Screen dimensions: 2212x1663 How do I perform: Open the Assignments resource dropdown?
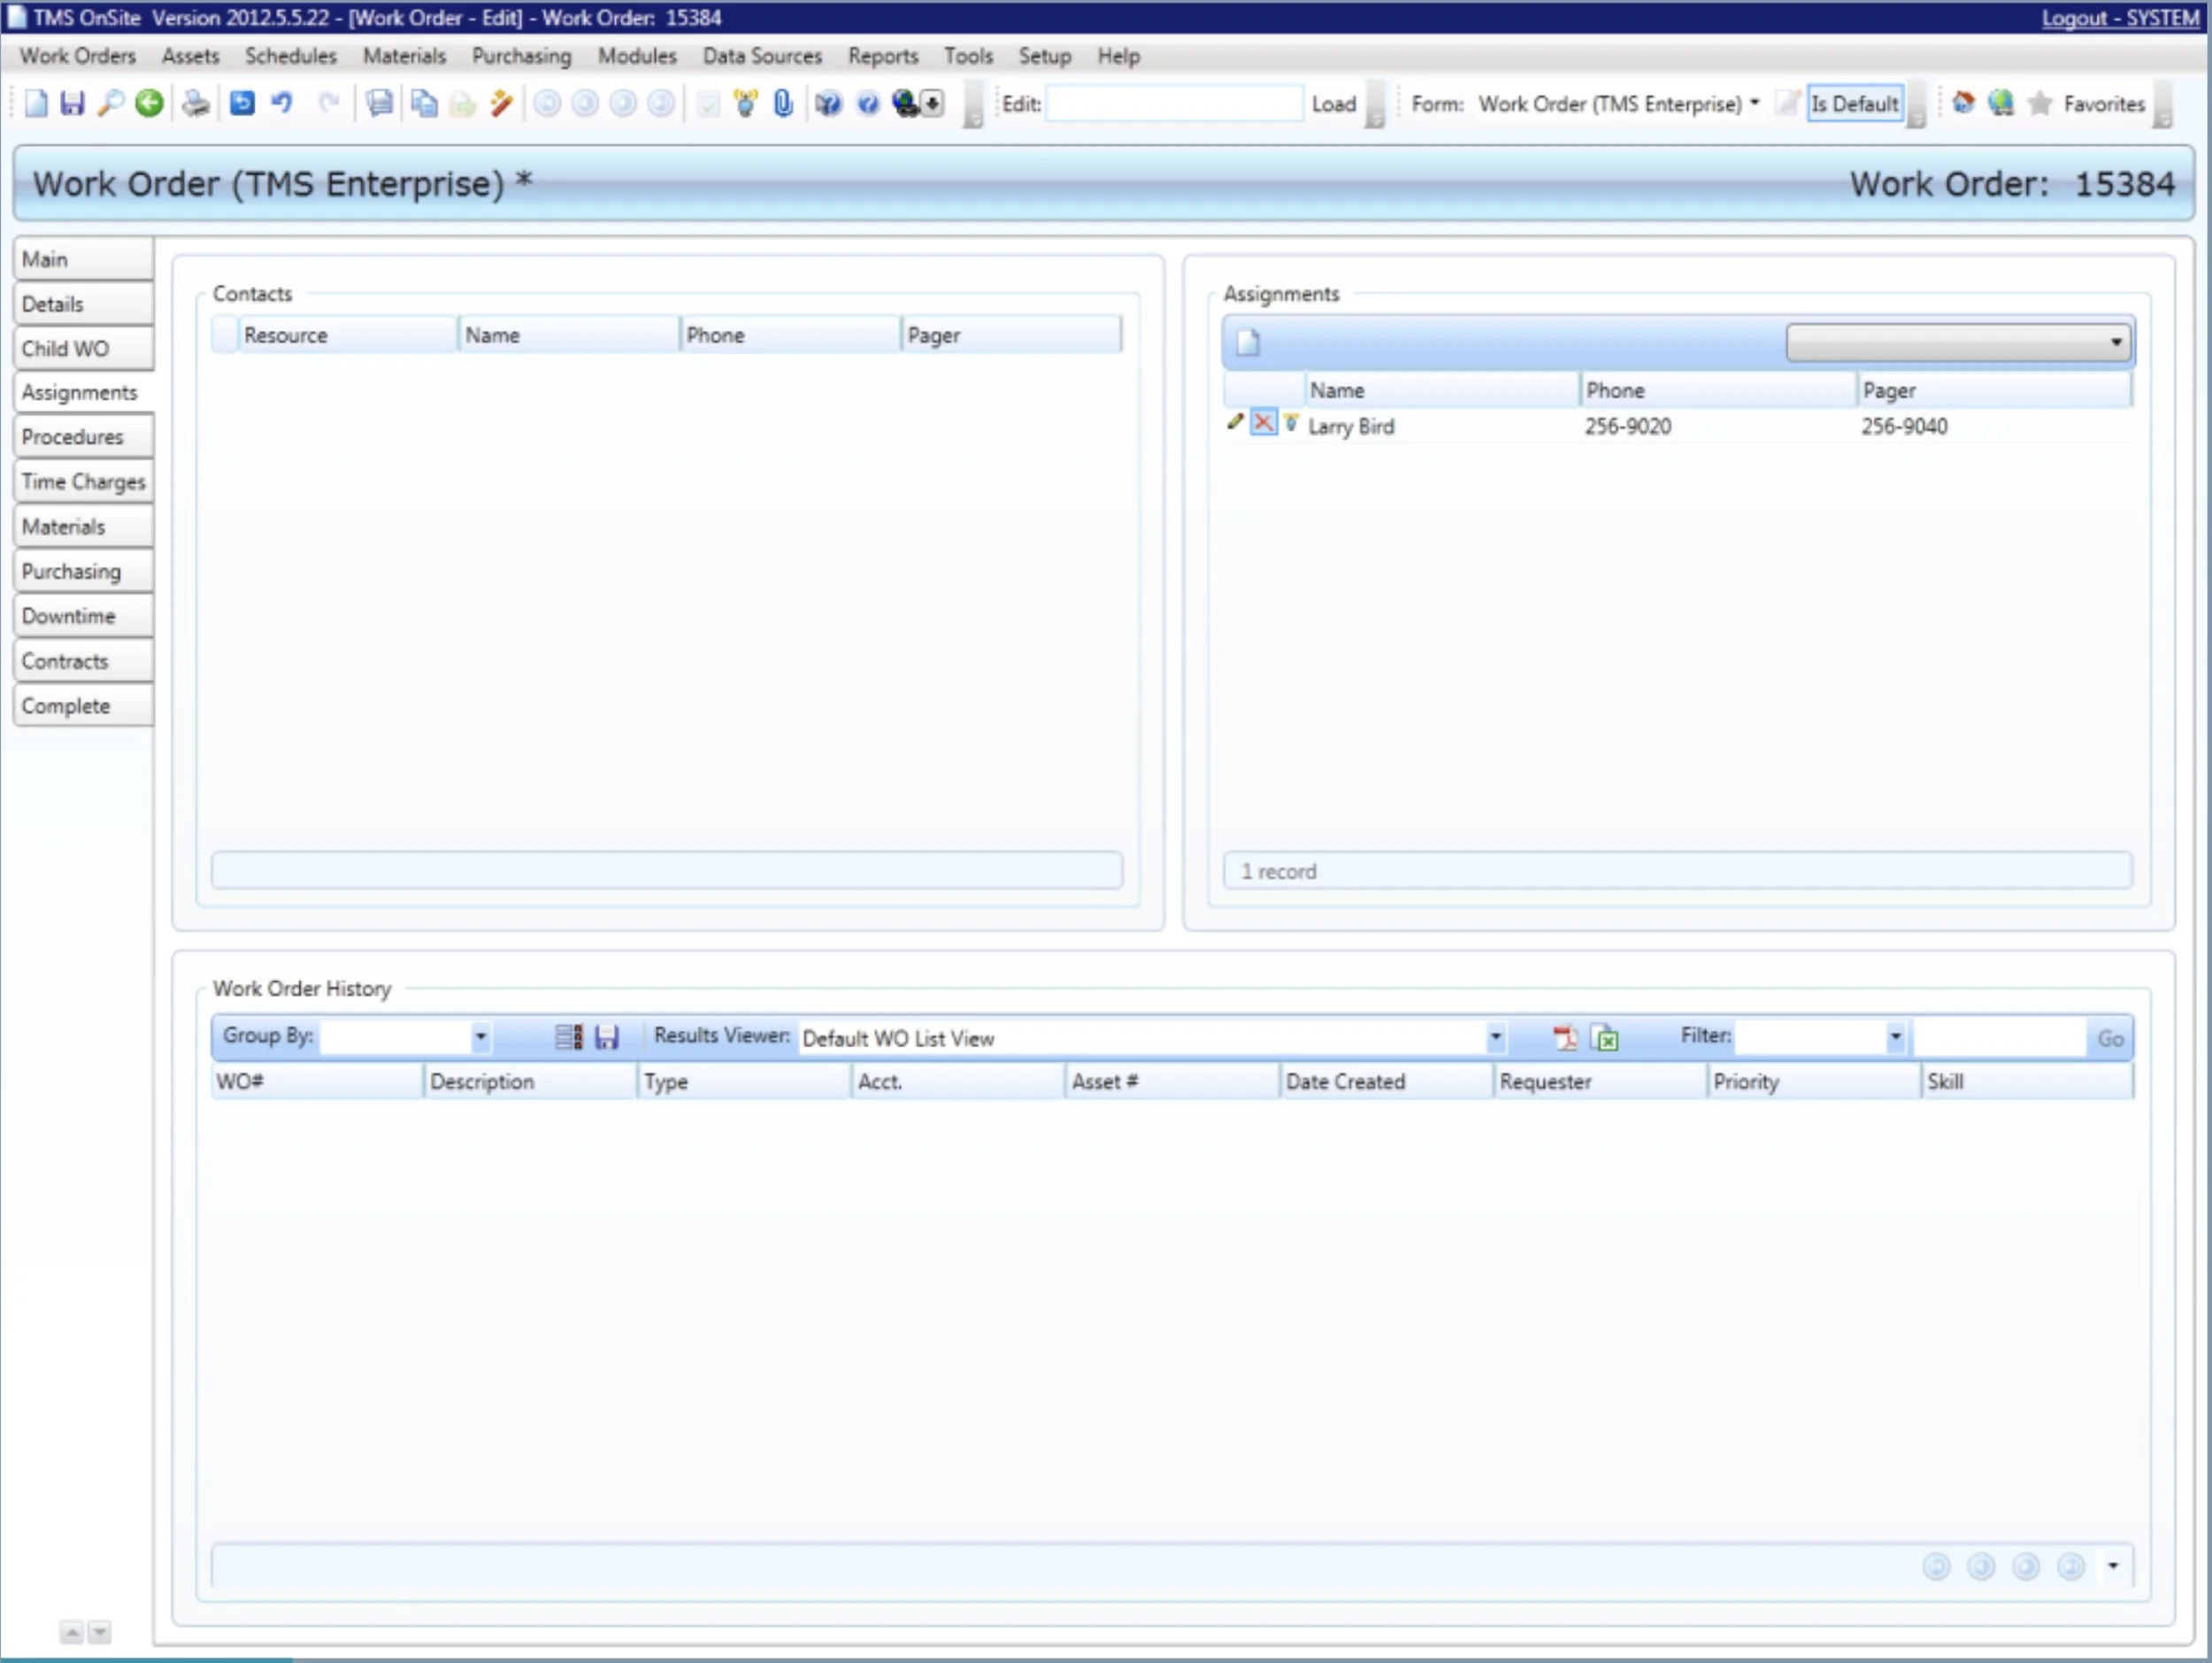pos(2116,342)
